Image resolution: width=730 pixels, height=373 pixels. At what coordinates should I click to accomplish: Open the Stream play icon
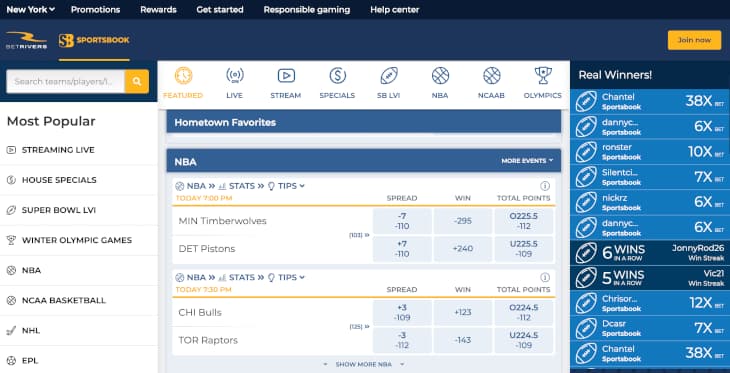point(286,76)
